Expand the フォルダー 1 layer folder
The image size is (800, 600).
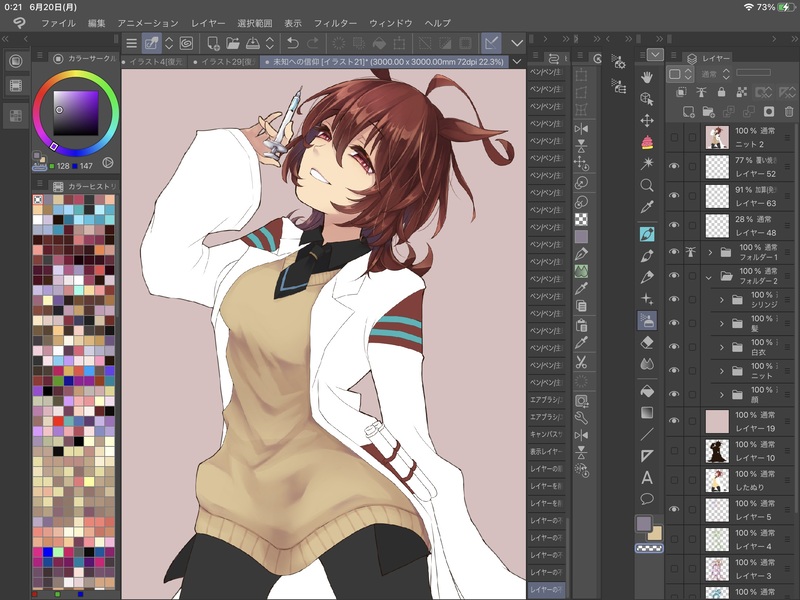[x=709, y=253]
